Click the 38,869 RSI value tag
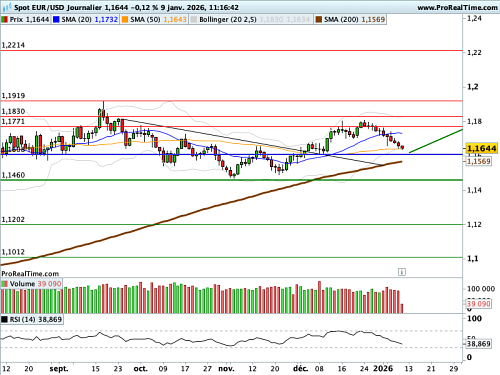Image resolution: width=500 pixels, height=375 pixels. tap(479, 344)
